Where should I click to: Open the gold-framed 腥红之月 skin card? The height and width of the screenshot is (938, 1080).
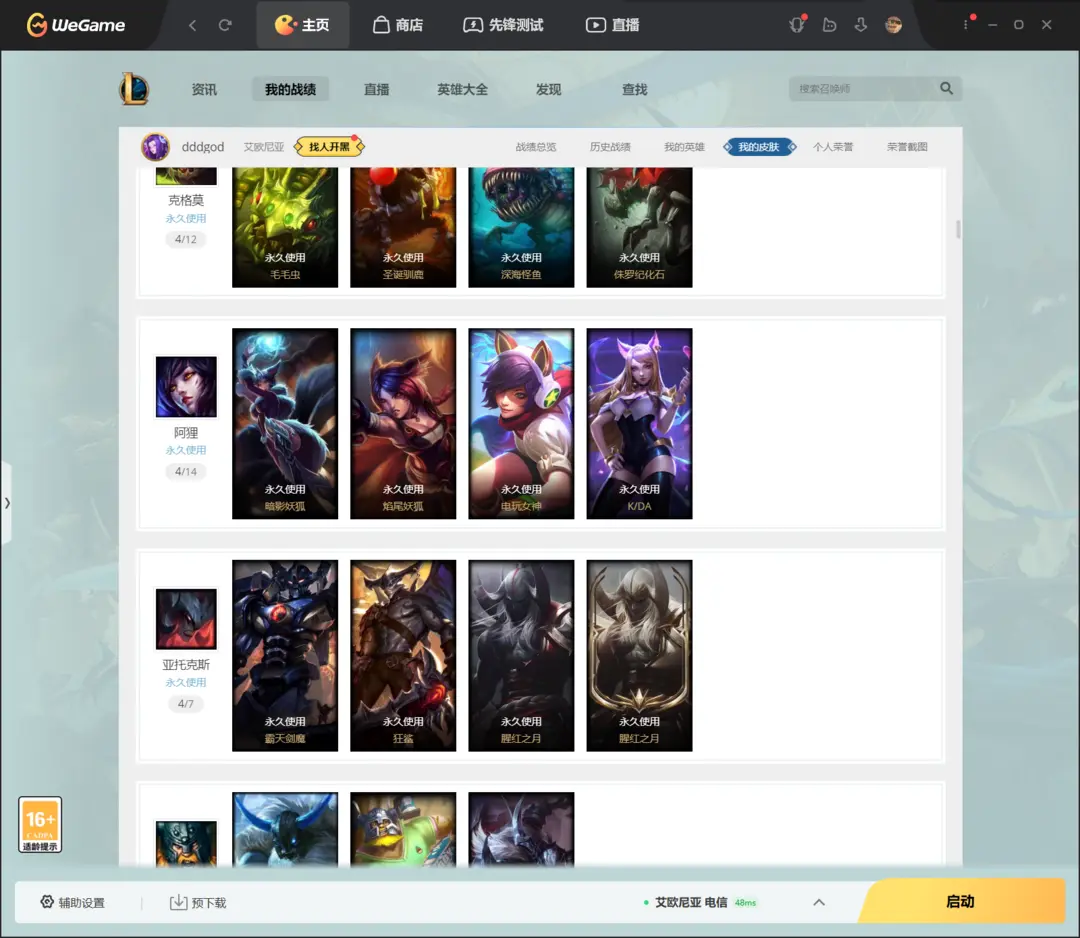[x=639, y=656]
